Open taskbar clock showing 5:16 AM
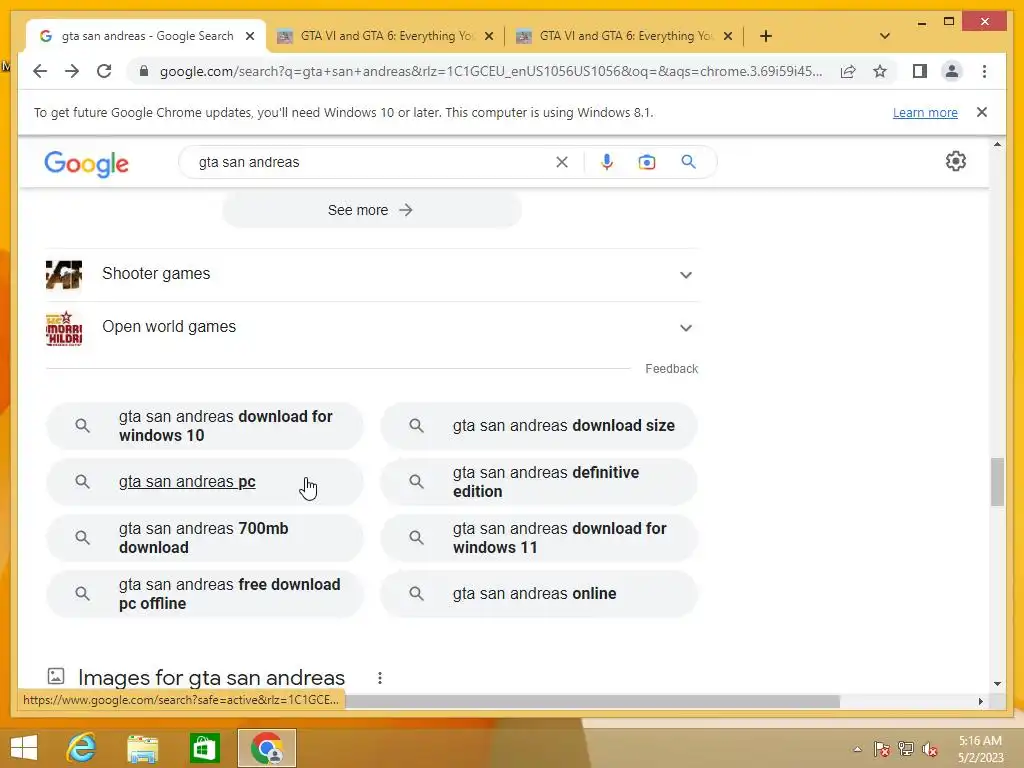Viewport: 1024px width, 768px height. coord(980,749)
